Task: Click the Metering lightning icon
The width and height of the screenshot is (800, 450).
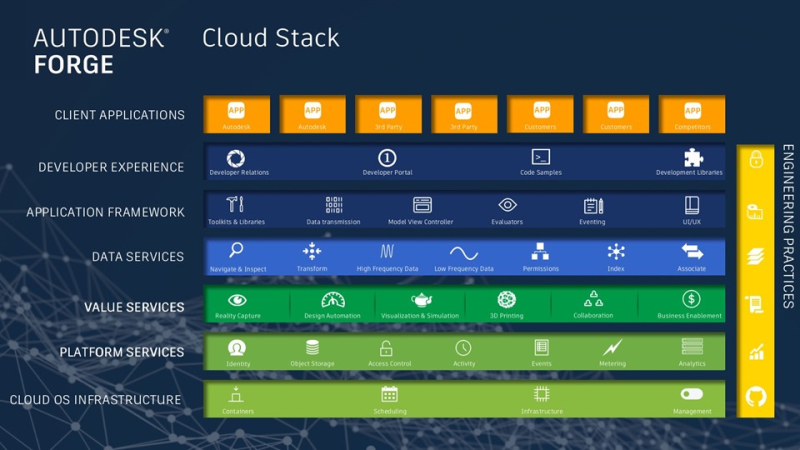Action: tap(612, 347)
